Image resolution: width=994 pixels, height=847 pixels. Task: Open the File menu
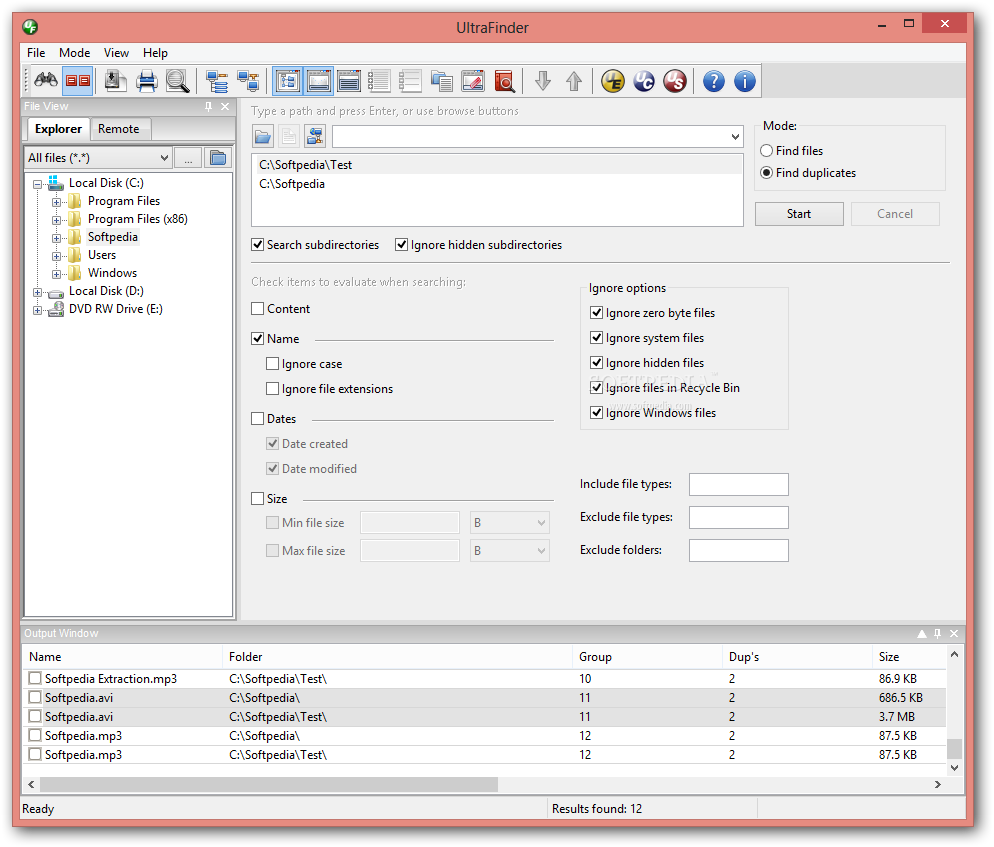[36, 53]
